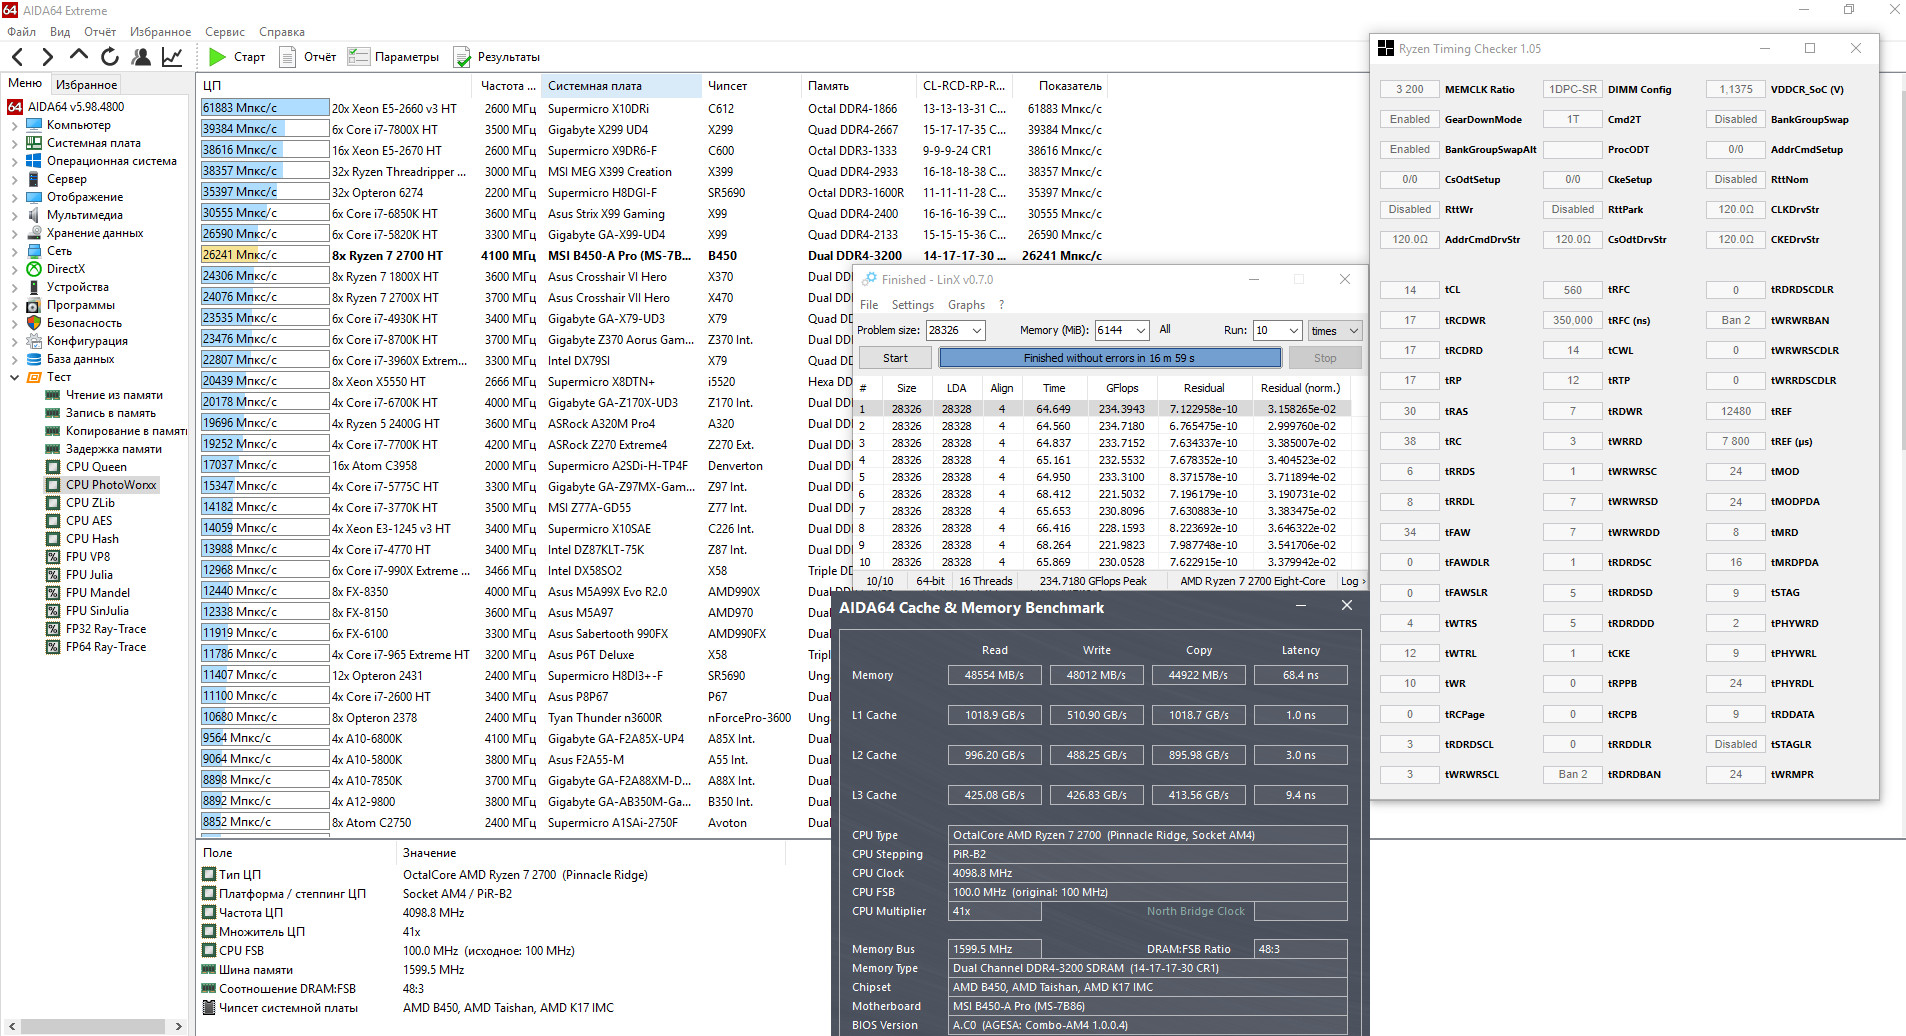Open the Сервис menu in AIDA64
Viewport: 1906px width, 1036px height.
tap(225, 32)
